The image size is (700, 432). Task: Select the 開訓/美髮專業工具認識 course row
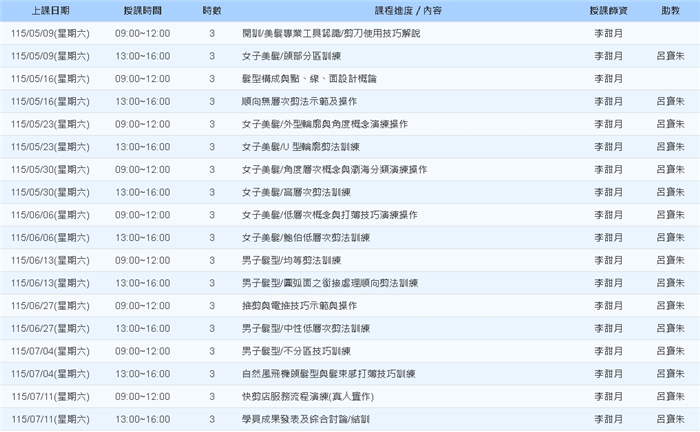point(331,33)
